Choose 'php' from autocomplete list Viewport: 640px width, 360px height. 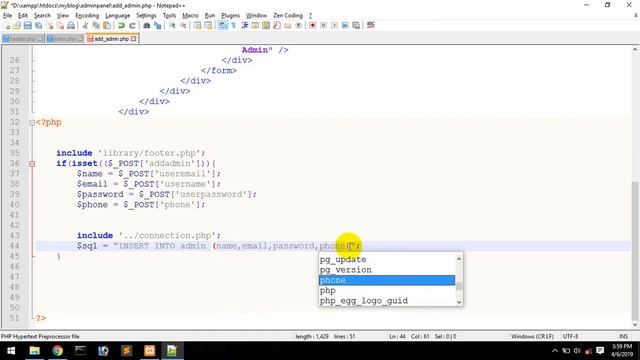387,291
